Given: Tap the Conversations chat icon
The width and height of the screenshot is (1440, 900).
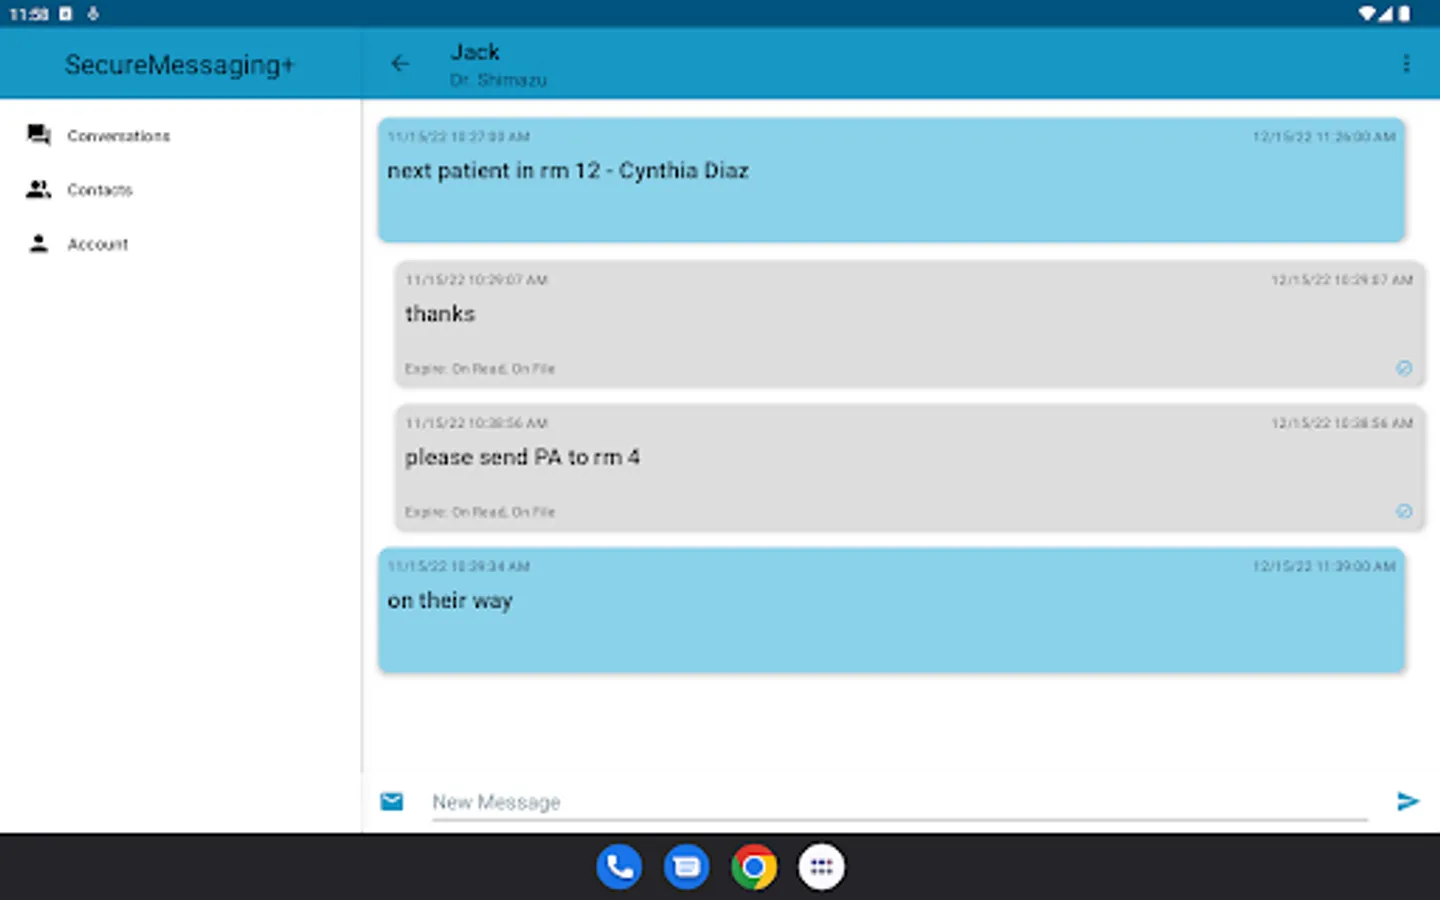Looking at the screenshot, I should tap(39, 135).
